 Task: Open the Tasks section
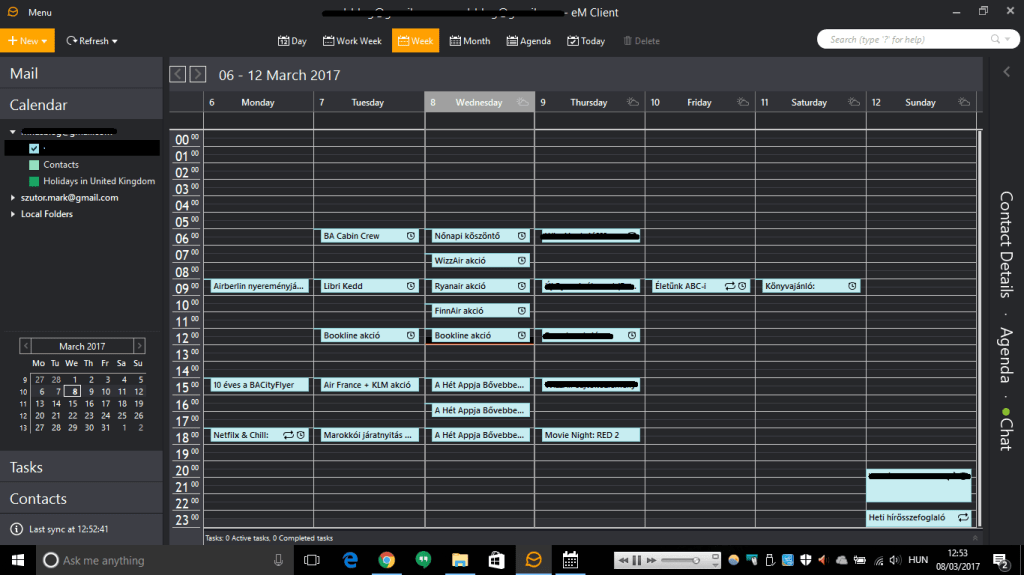click(26, 467)
